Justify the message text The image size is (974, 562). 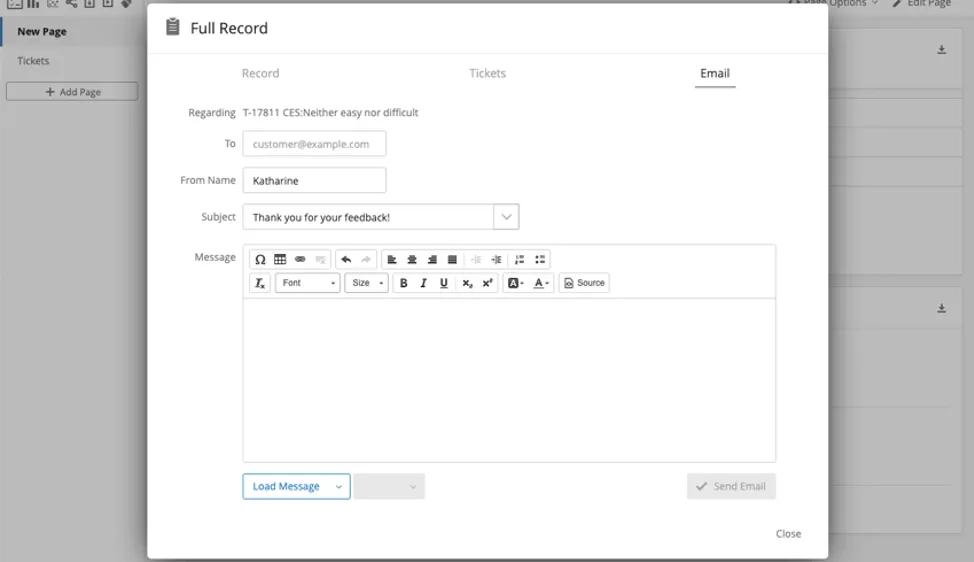click(452, 260)
